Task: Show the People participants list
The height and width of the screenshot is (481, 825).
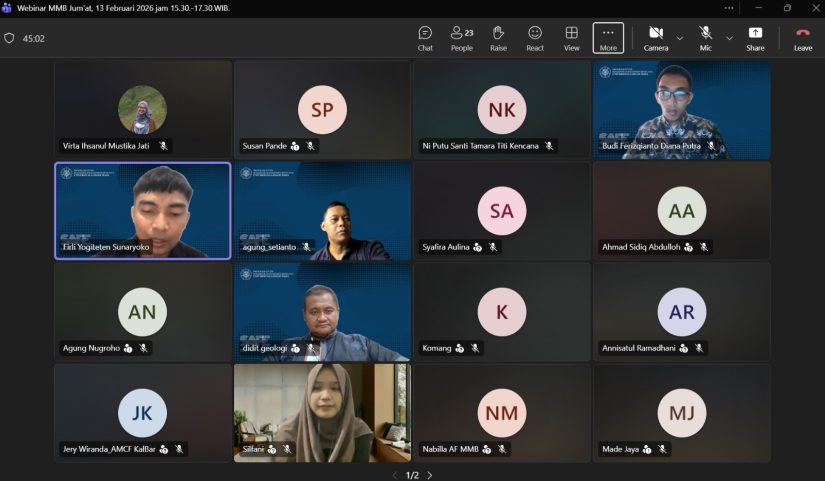Action: [x=461, y=38]
